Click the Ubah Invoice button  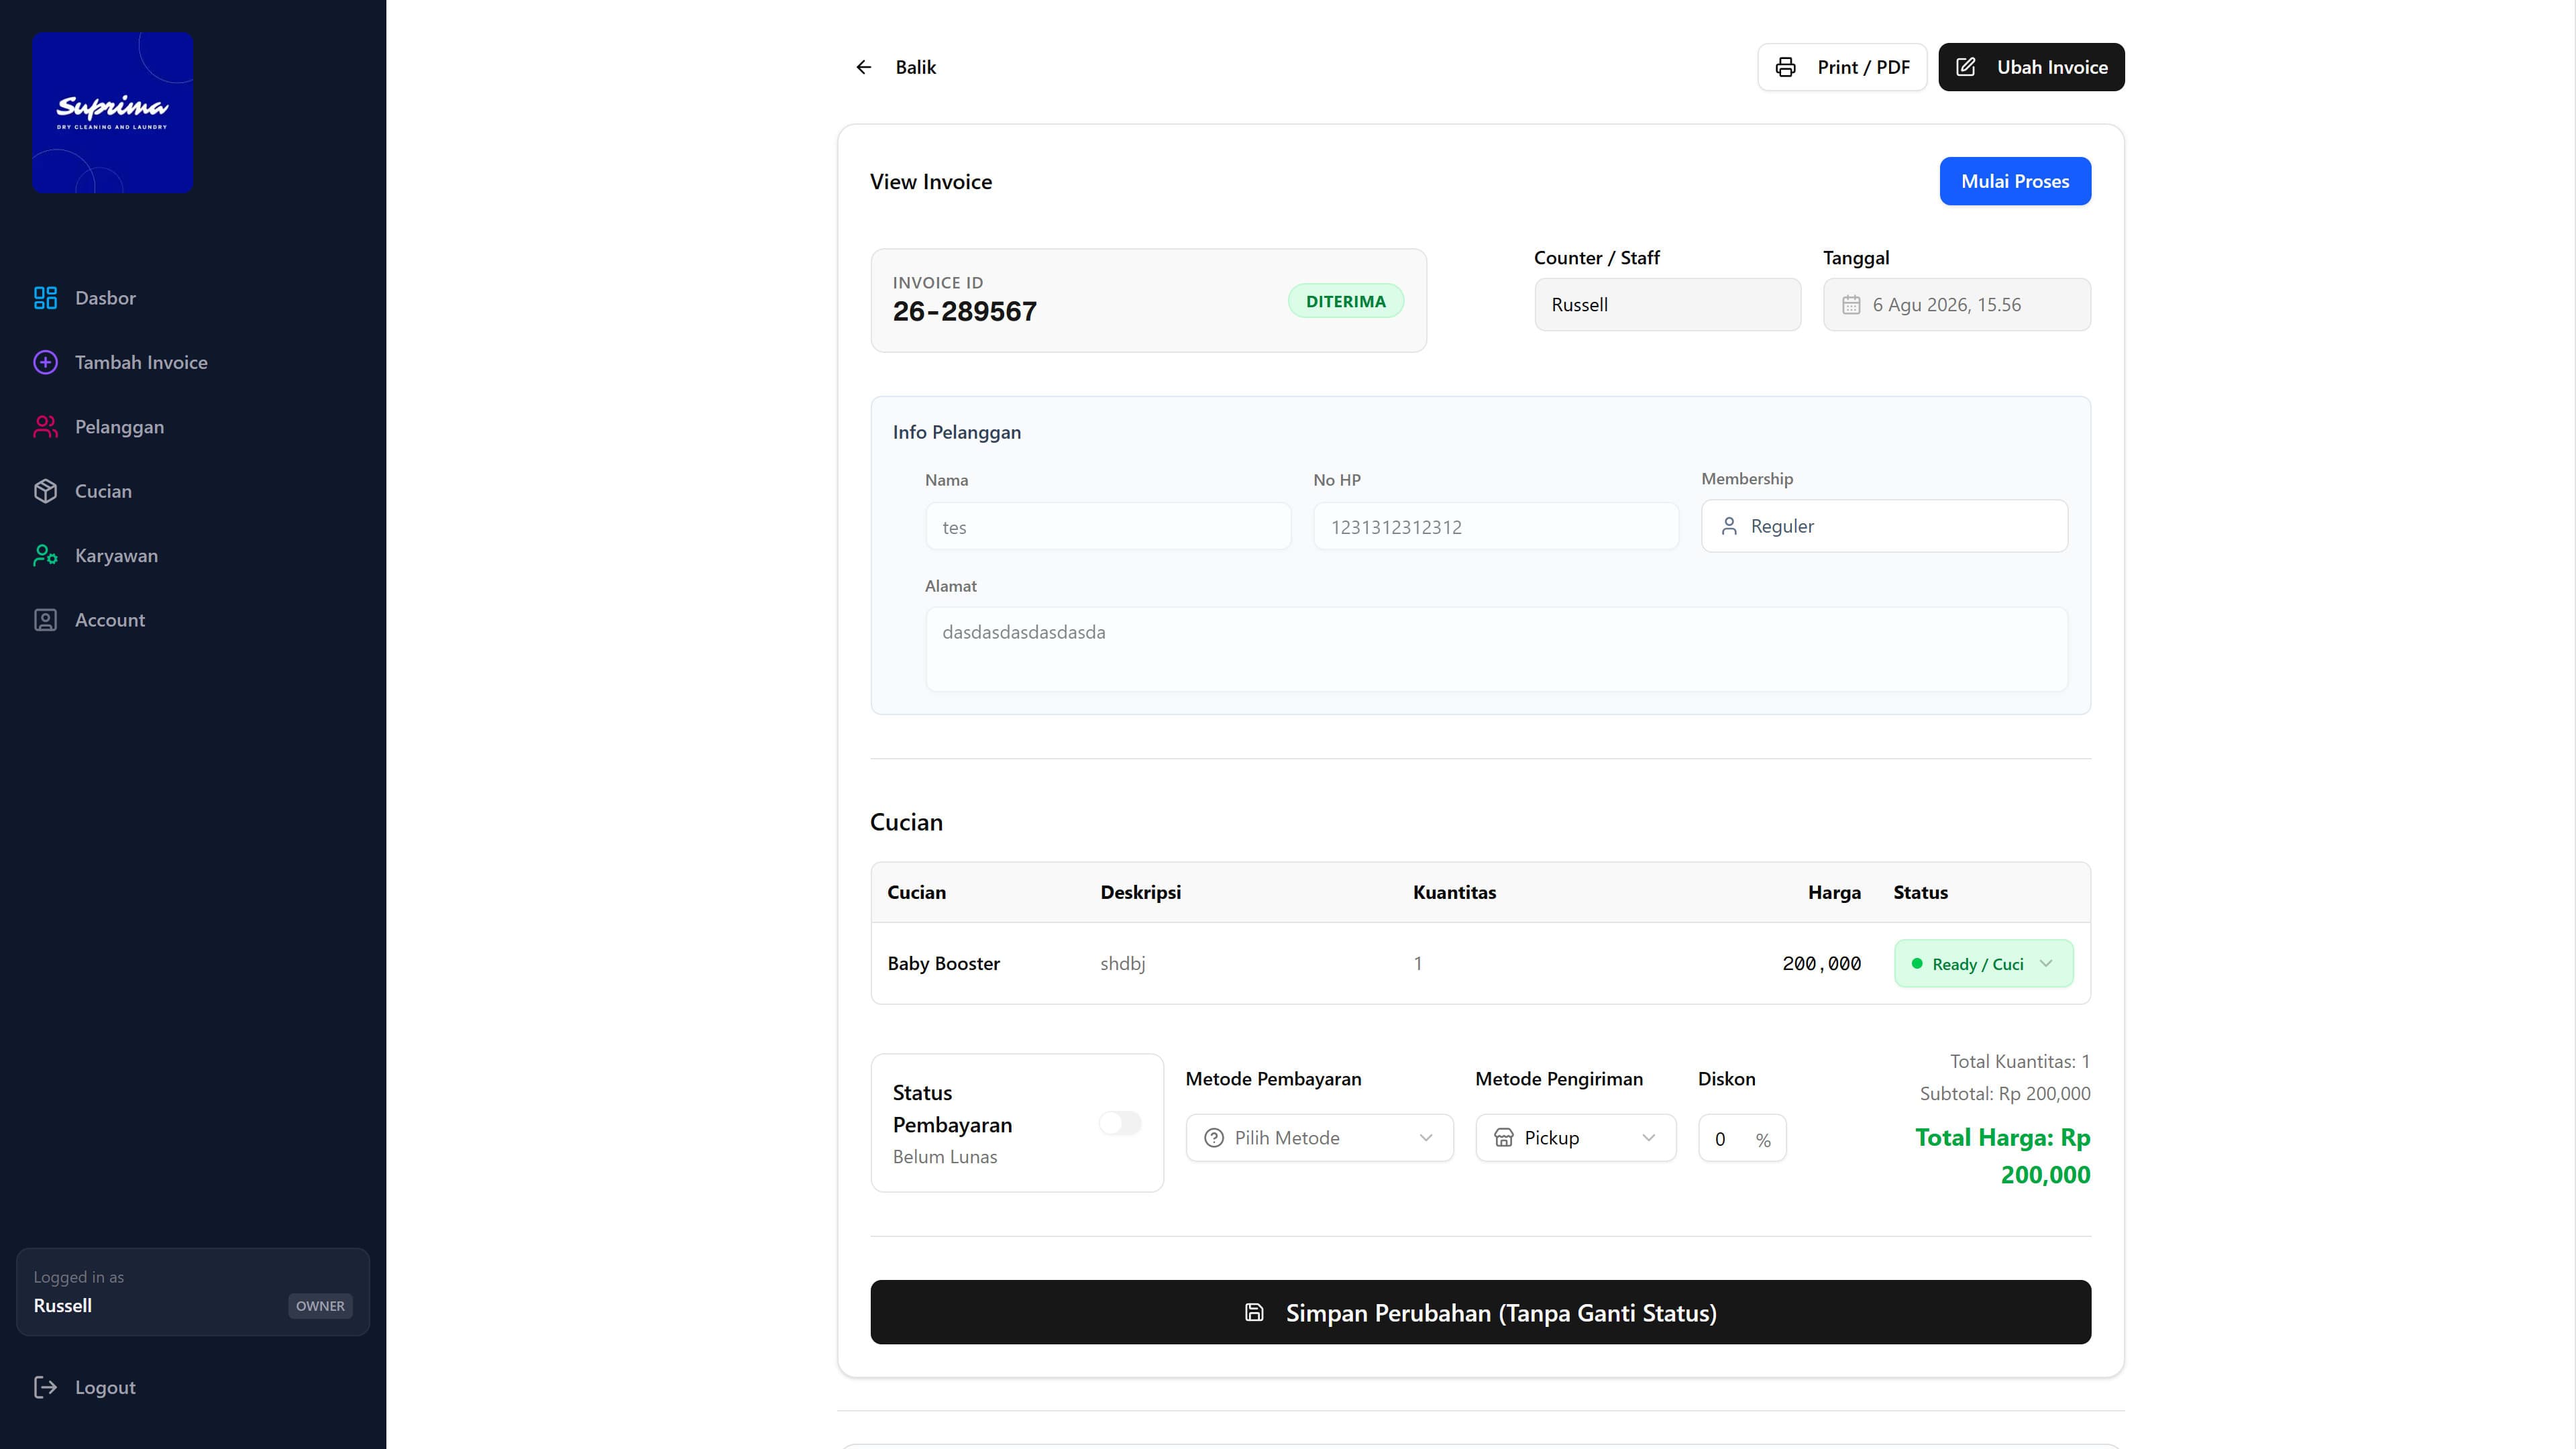(2031, 67)
